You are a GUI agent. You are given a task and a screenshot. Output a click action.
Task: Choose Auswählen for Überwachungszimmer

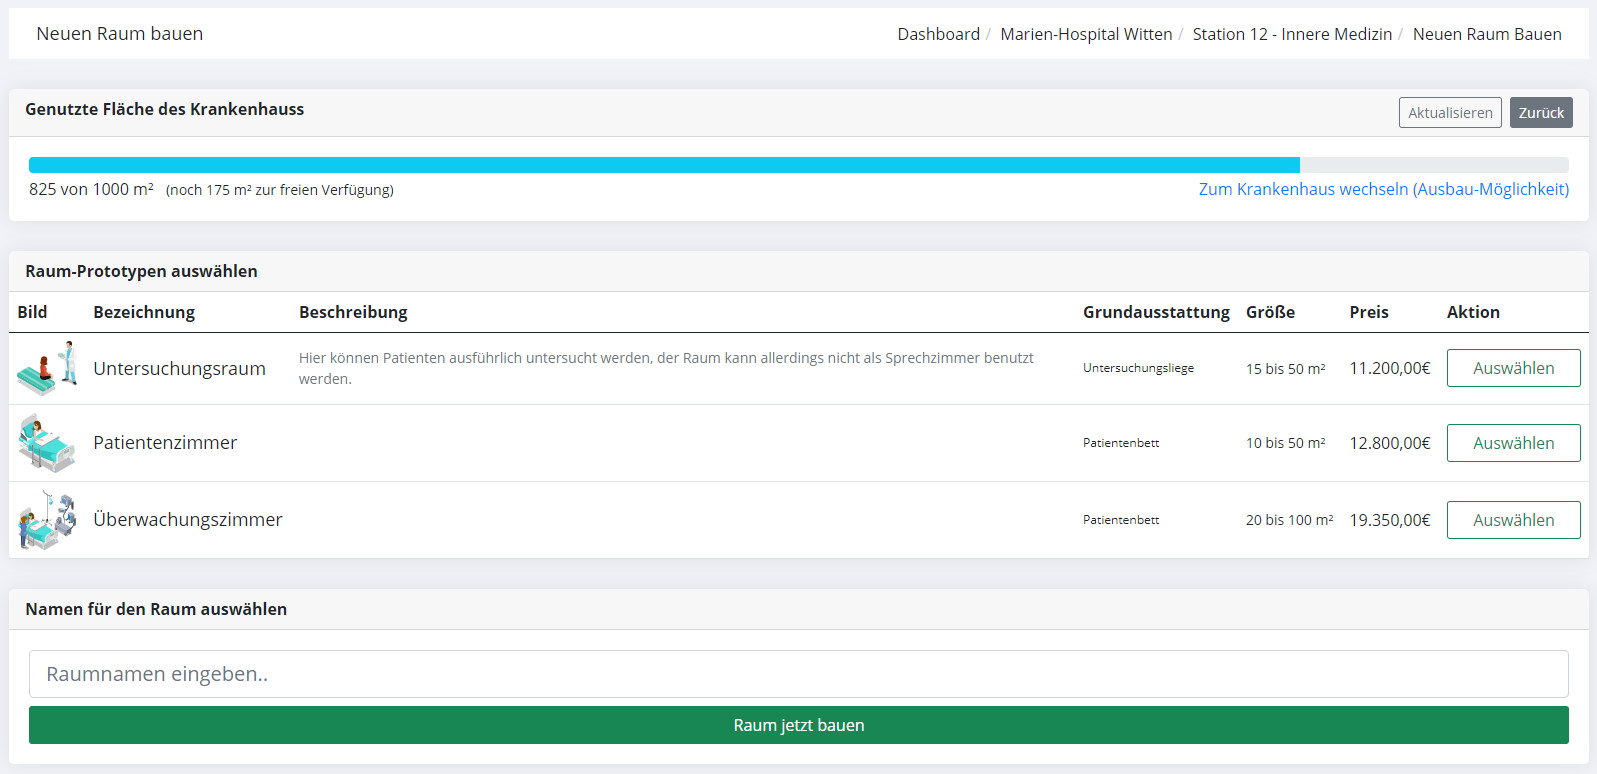[1513, 520]
